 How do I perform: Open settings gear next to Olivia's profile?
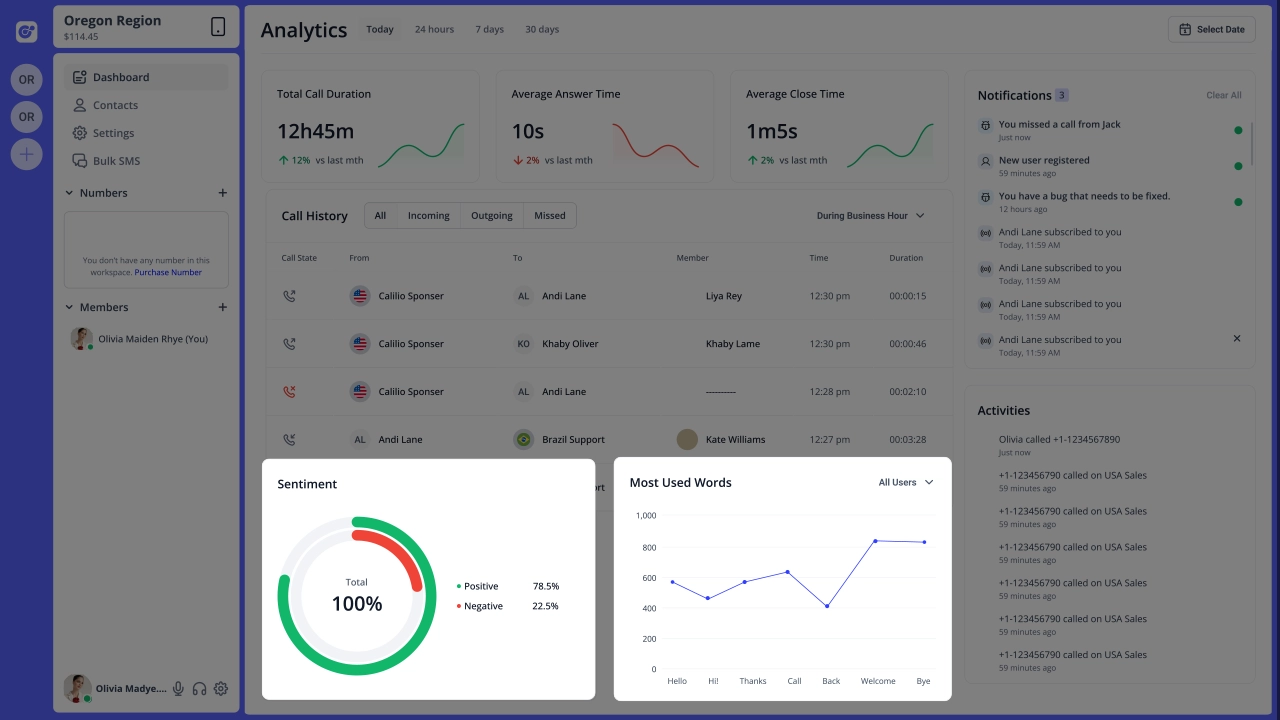pyautogui.click(x=221, y=689)
